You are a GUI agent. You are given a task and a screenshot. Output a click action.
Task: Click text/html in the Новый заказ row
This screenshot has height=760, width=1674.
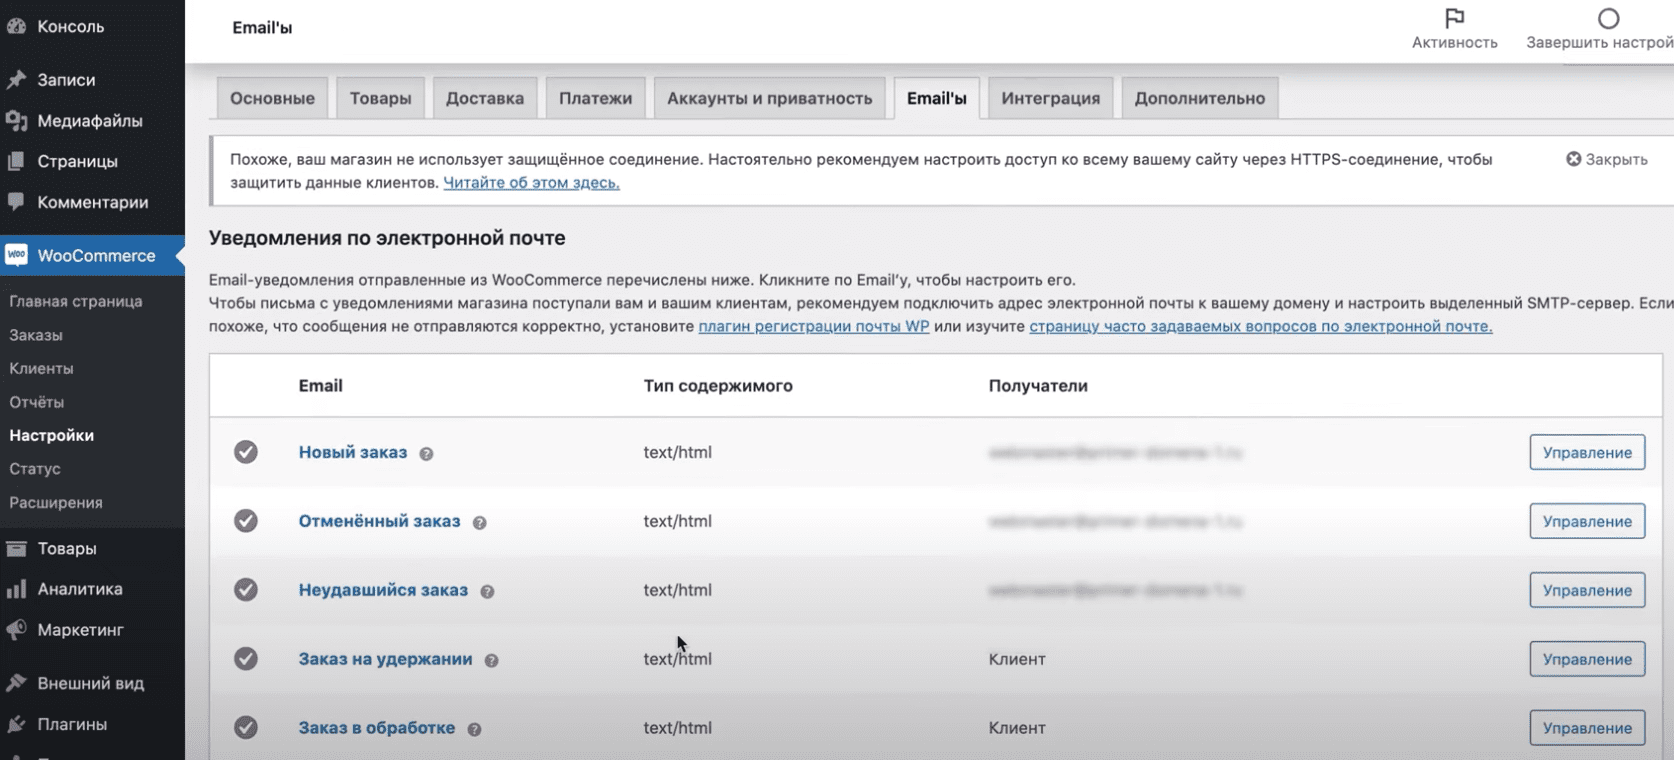coord(678,452)
